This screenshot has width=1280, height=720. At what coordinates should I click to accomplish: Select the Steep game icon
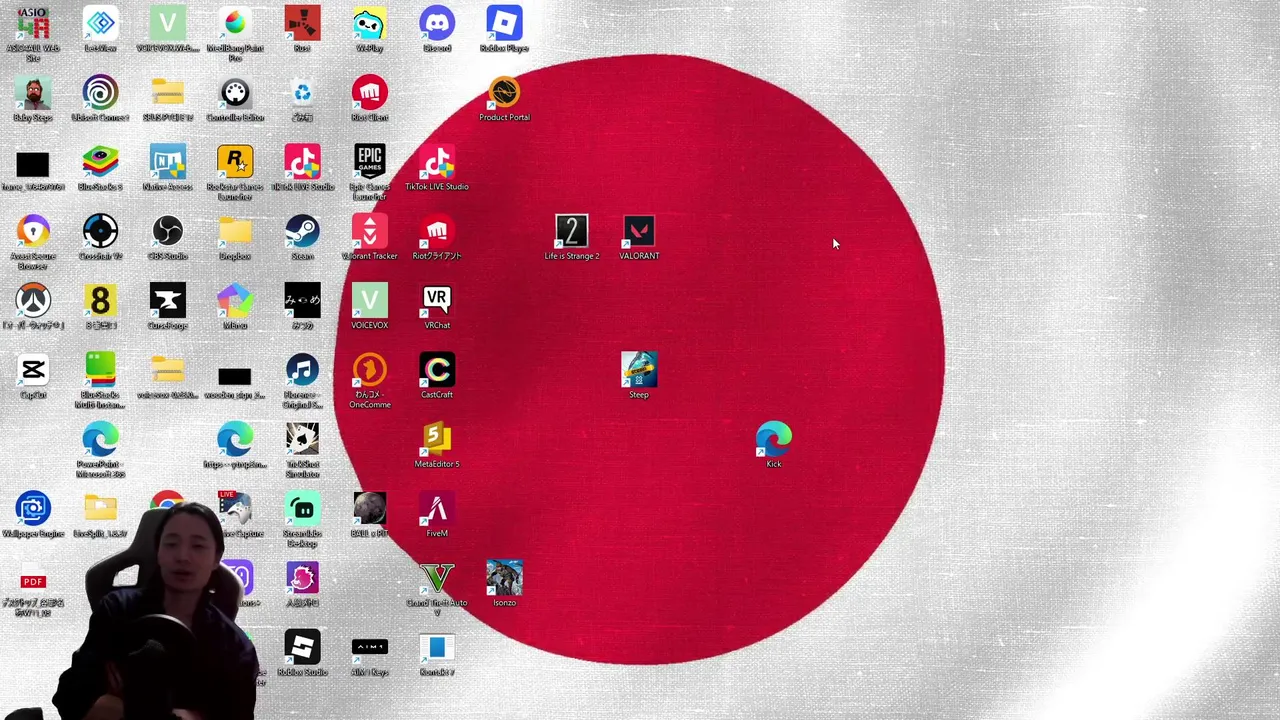(x=639, y=370)
